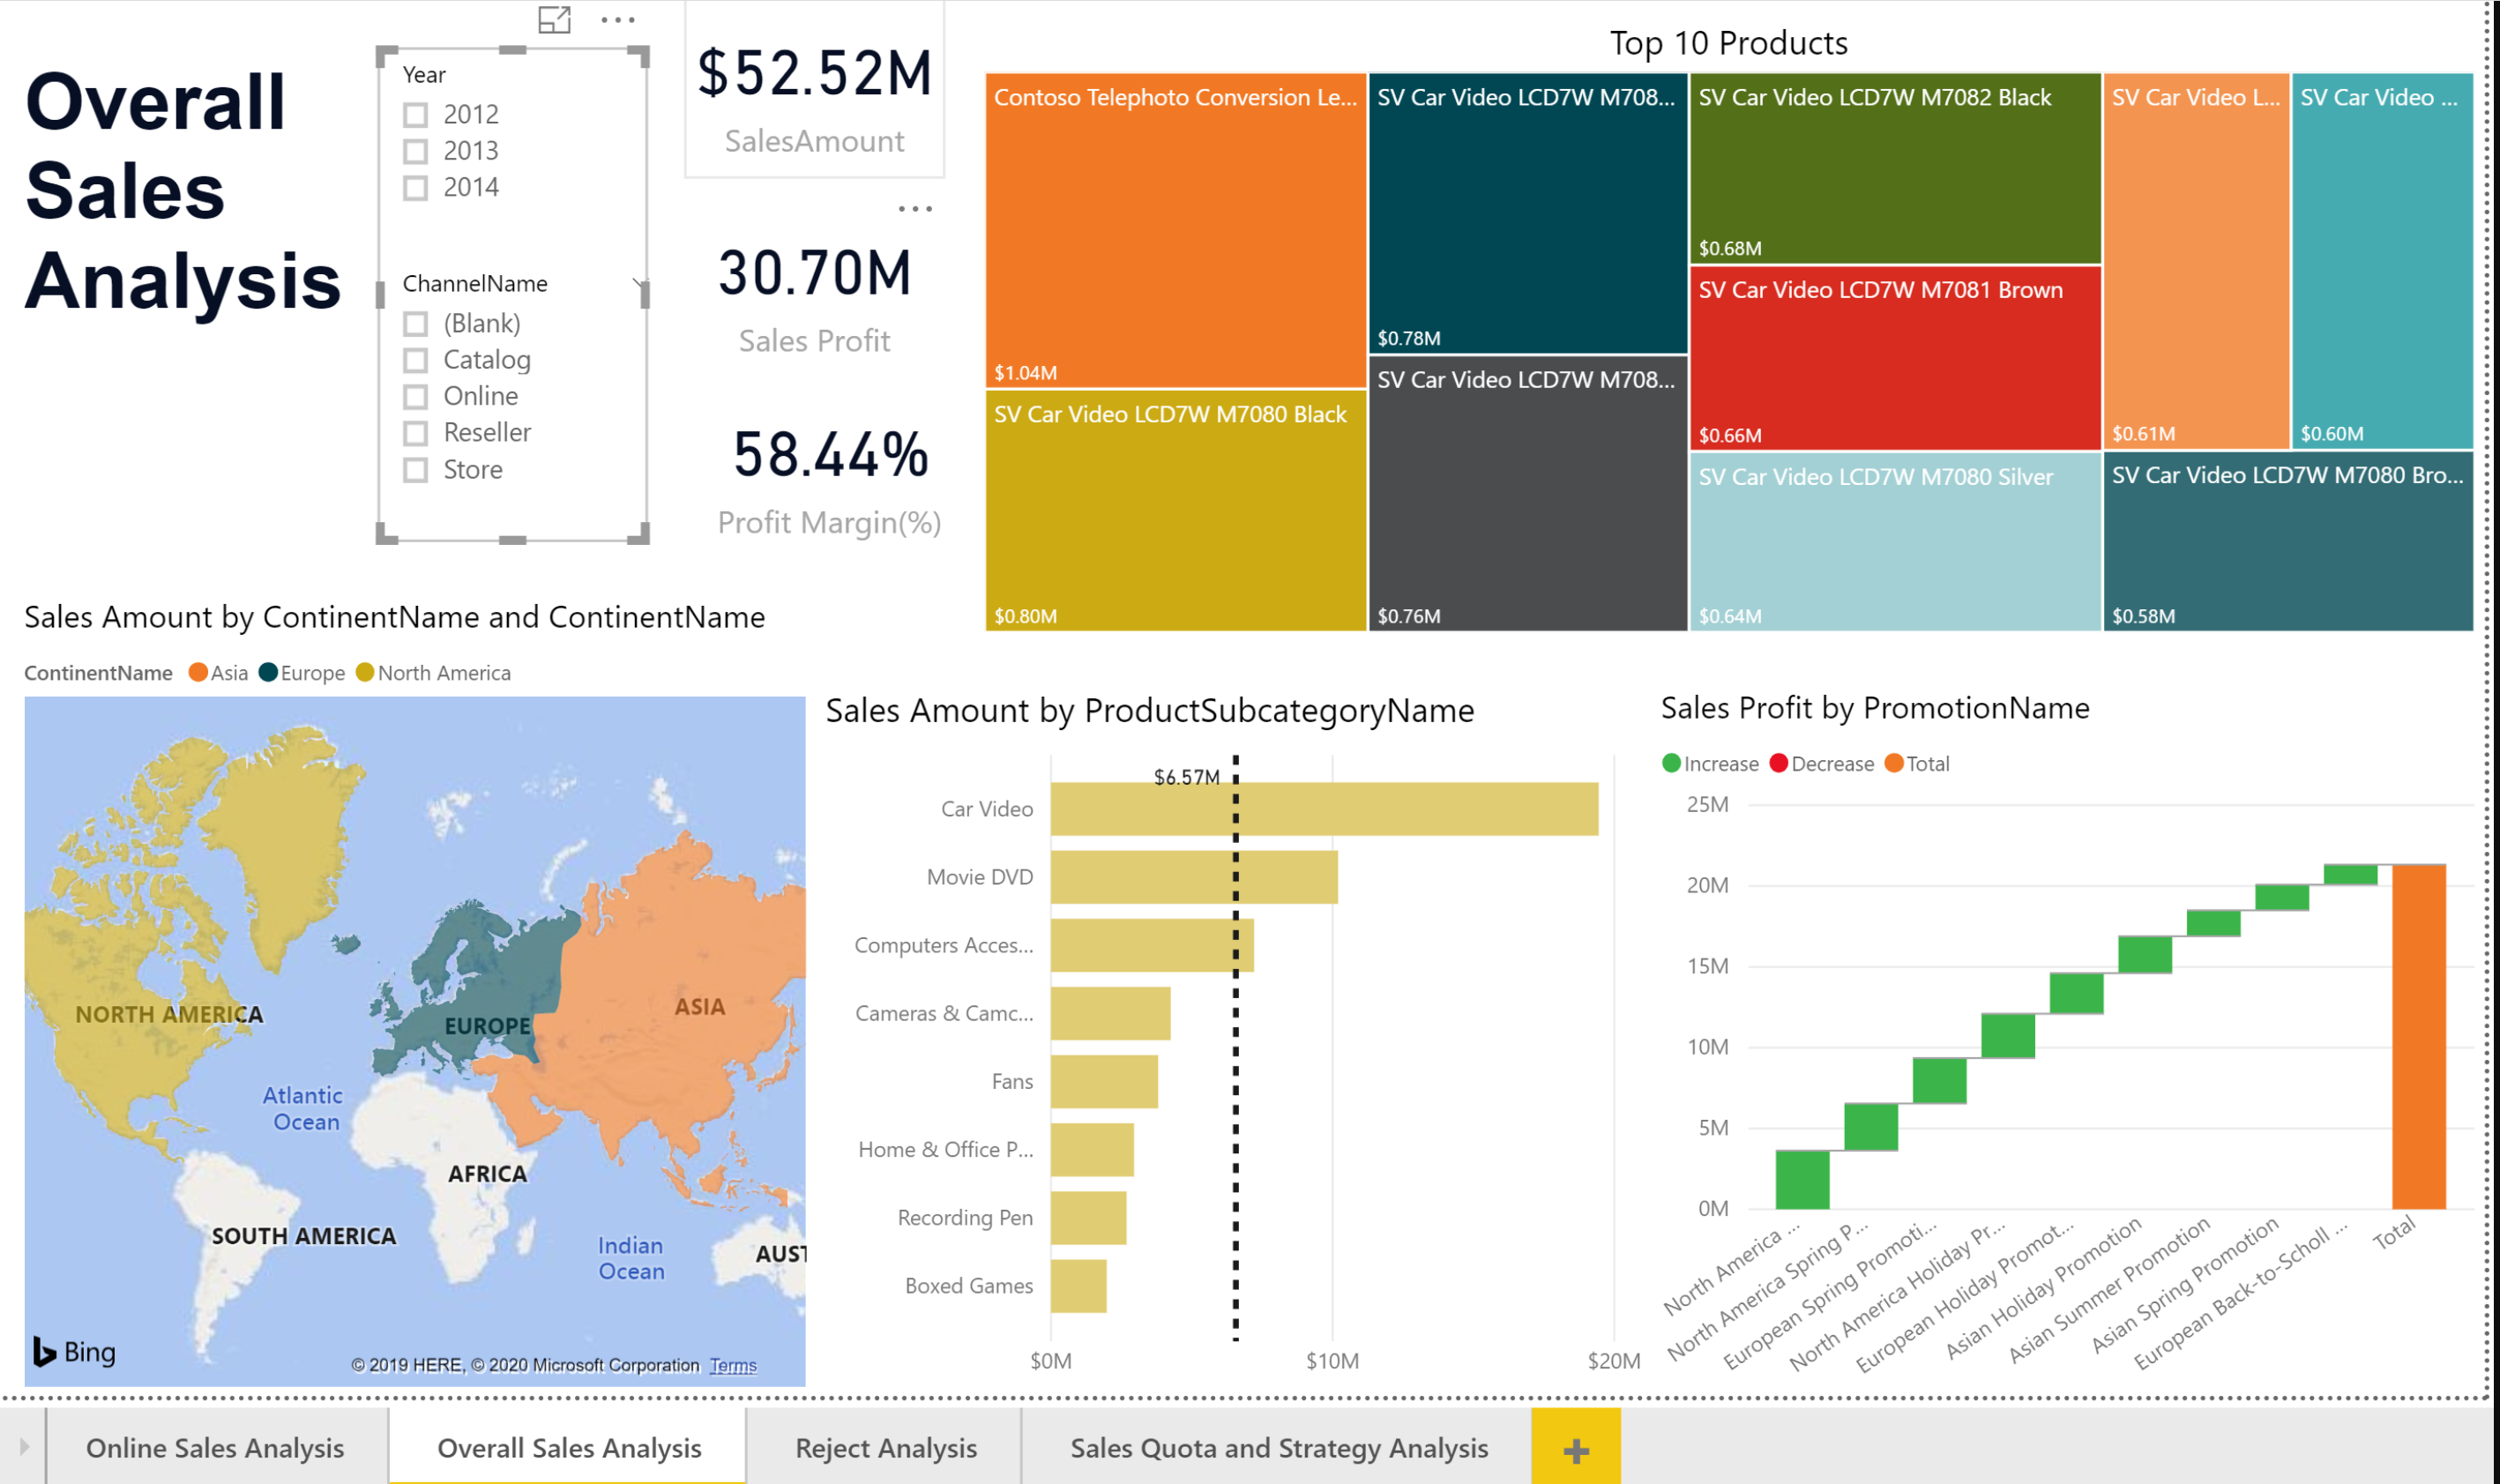
Task: Switch to the Online Sales Analysis tab
Action: 215,1447
